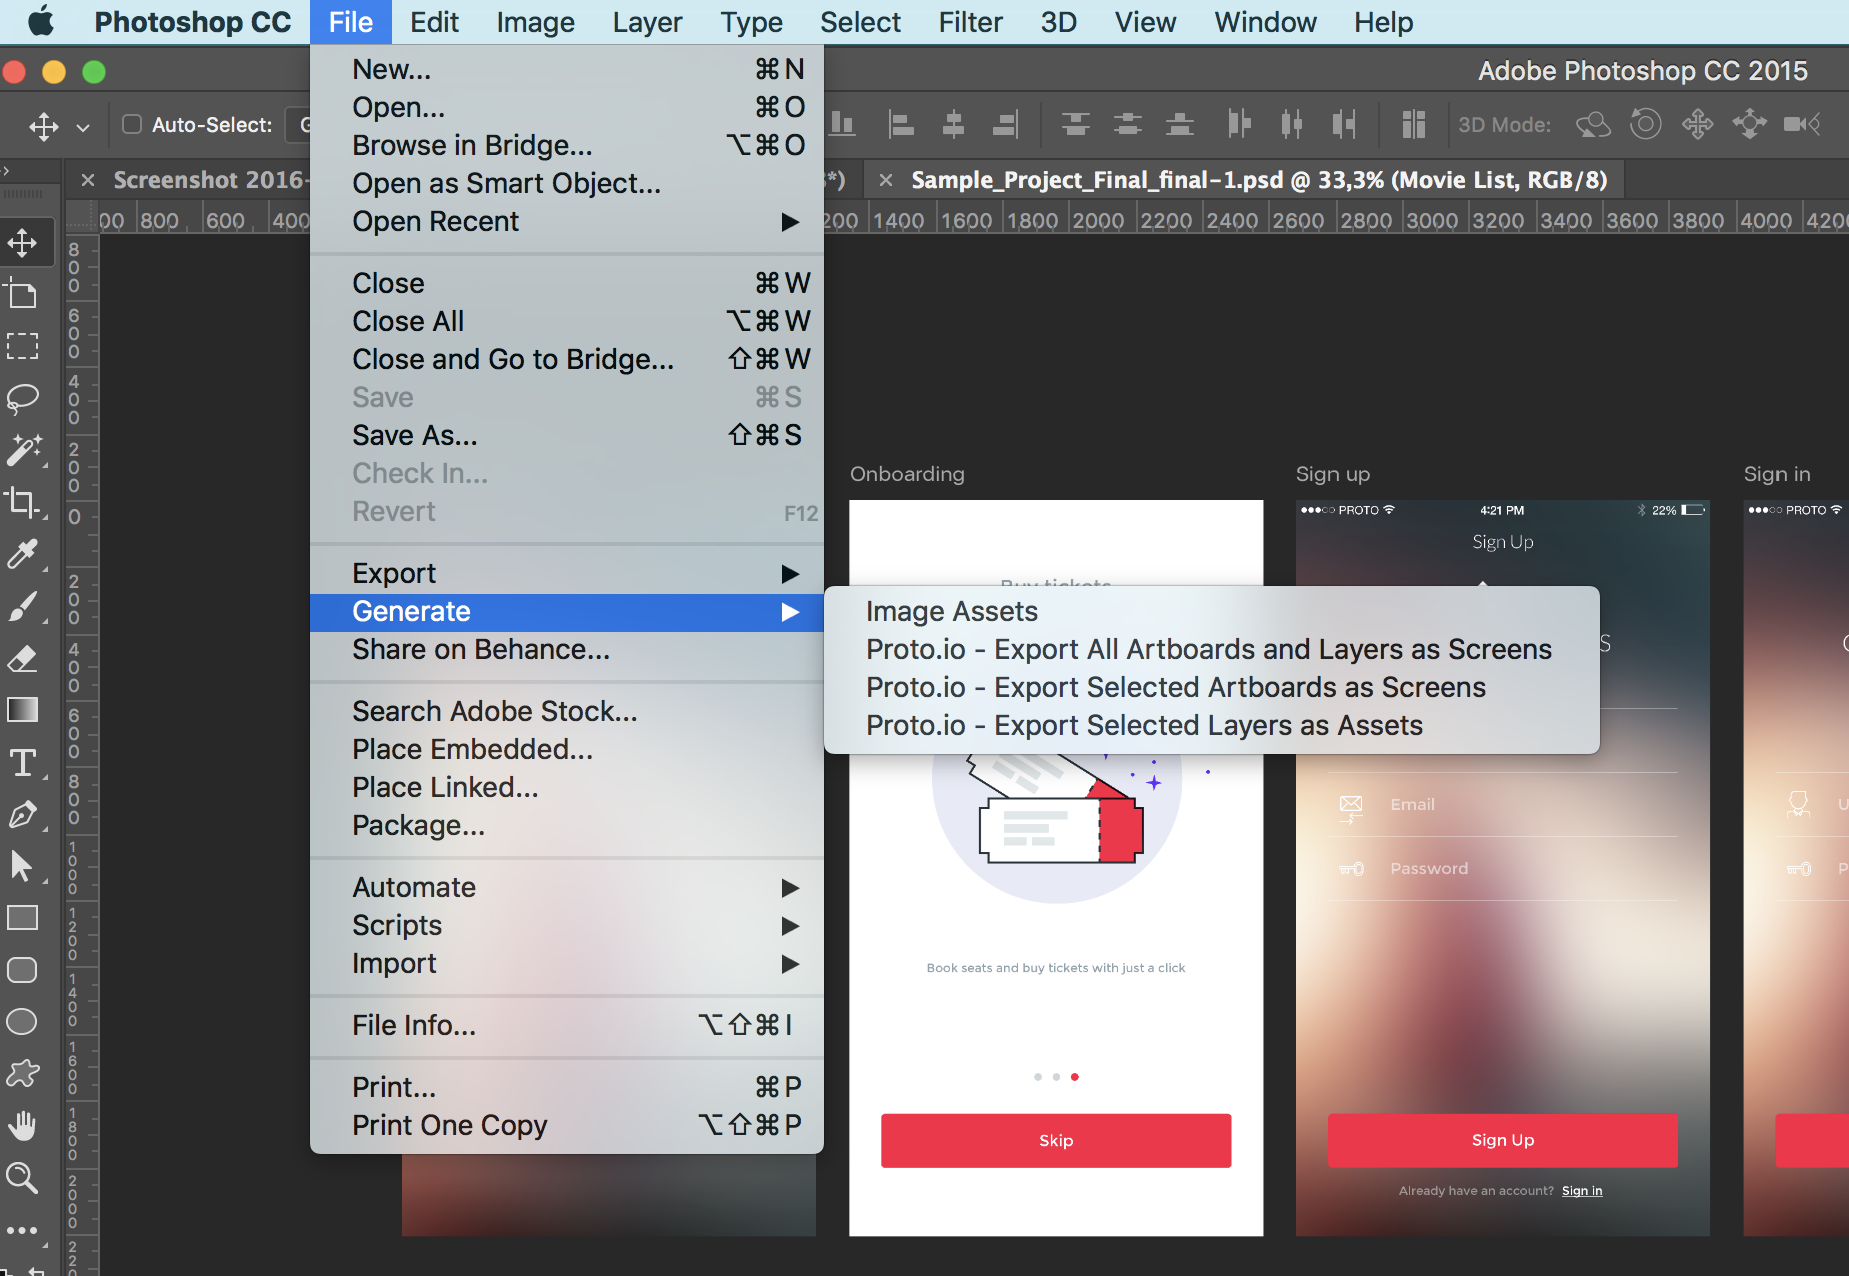Close the Screenshot 2016 document tab

(x=88, y=180)
